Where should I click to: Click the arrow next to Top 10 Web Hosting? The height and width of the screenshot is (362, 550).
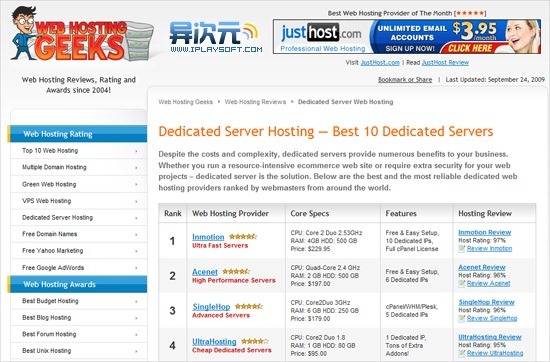click(x=136, y=151)
